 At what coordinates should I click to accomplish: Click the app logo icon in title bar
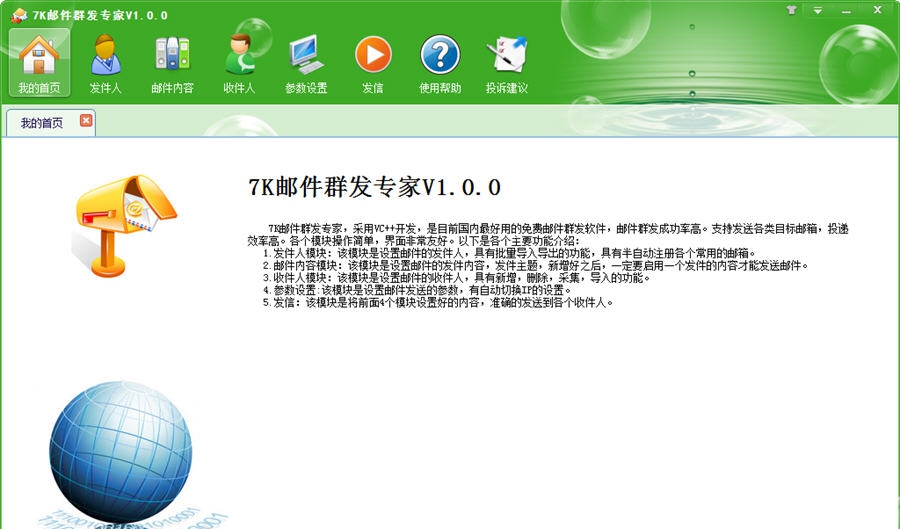click(19, 15)
